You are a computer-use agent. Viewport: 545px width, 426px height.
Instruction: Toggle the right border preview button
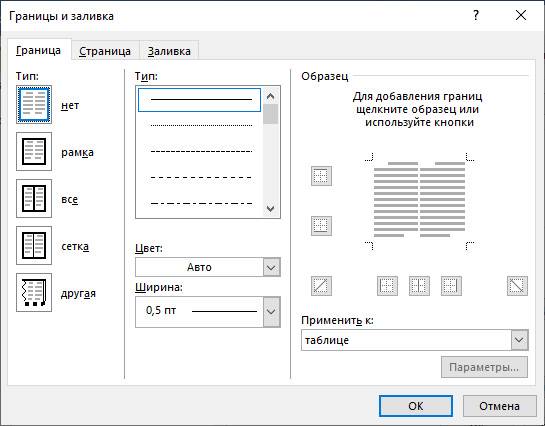[451, 286]
